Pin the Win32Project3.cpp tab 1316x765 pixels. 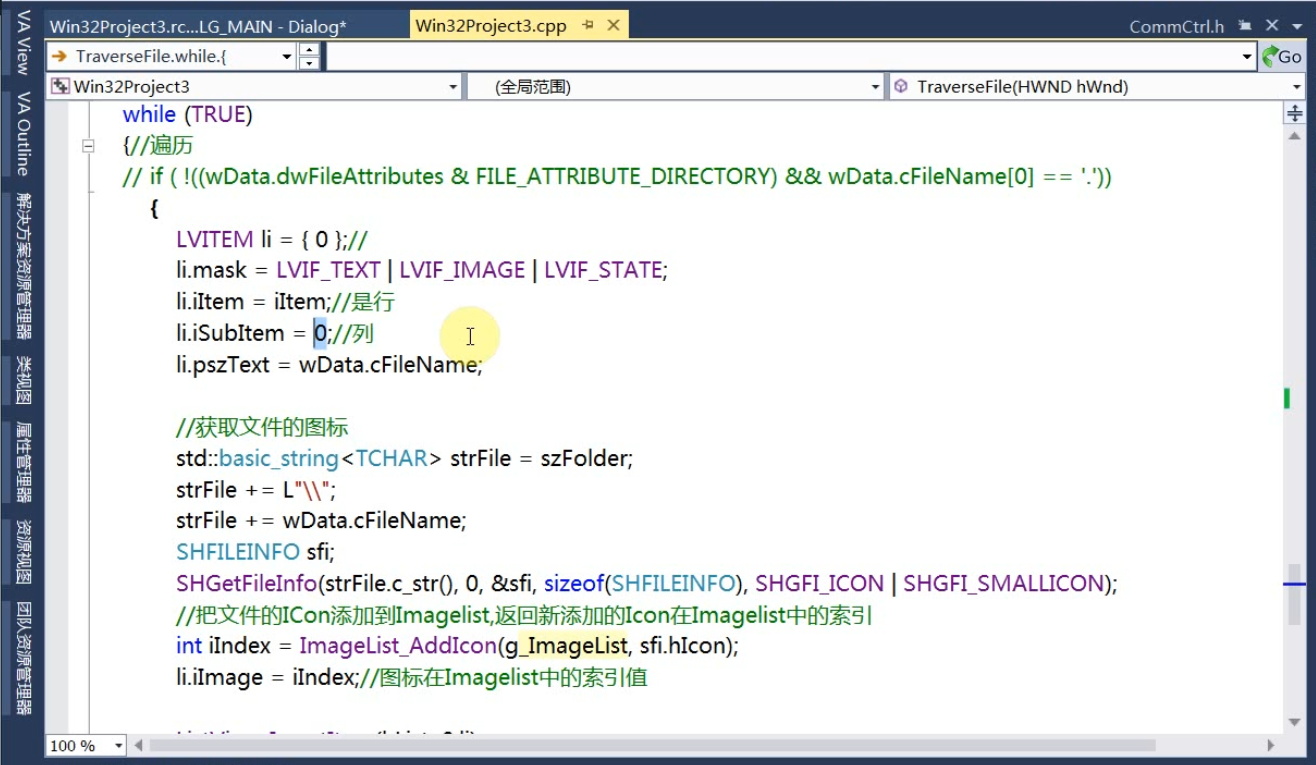click(x=587, y=26)
